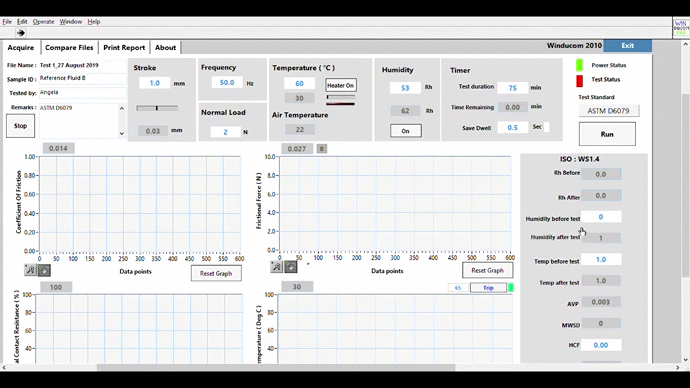
Task: Open the Print Report tab
Action: coord(124,48)
